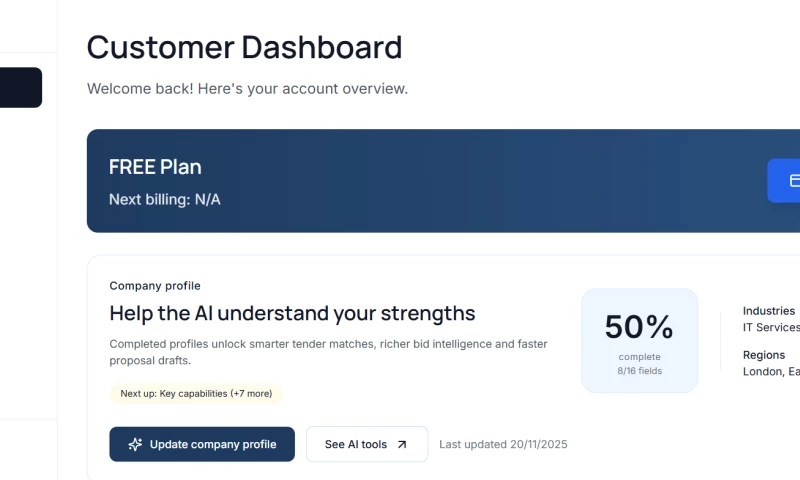Select the highlighted dark sidebar menu item
Image resolution: width=800 pixels, height=480 pixels.
tap(21, 87)
